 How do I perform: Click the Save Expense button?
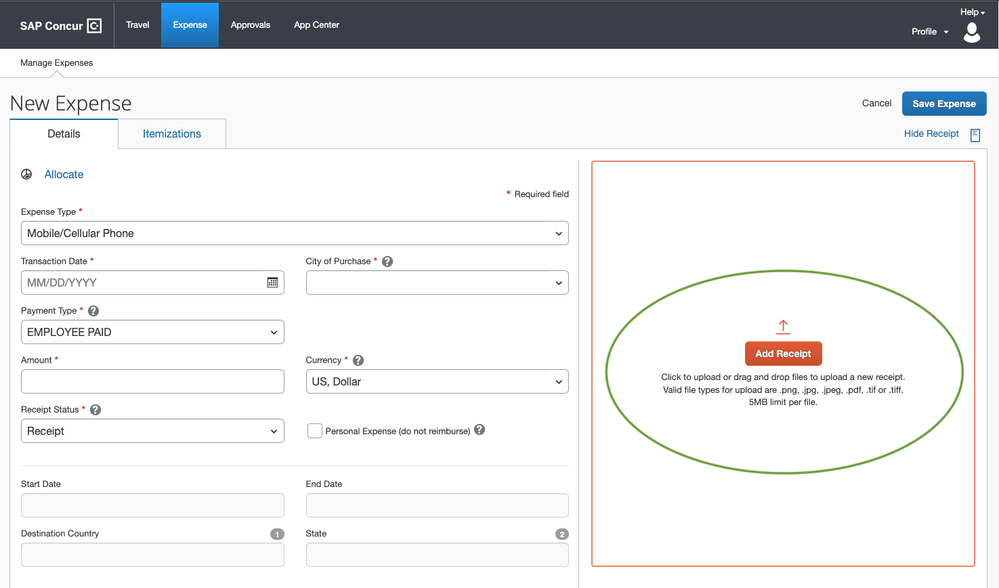[944, 104]
